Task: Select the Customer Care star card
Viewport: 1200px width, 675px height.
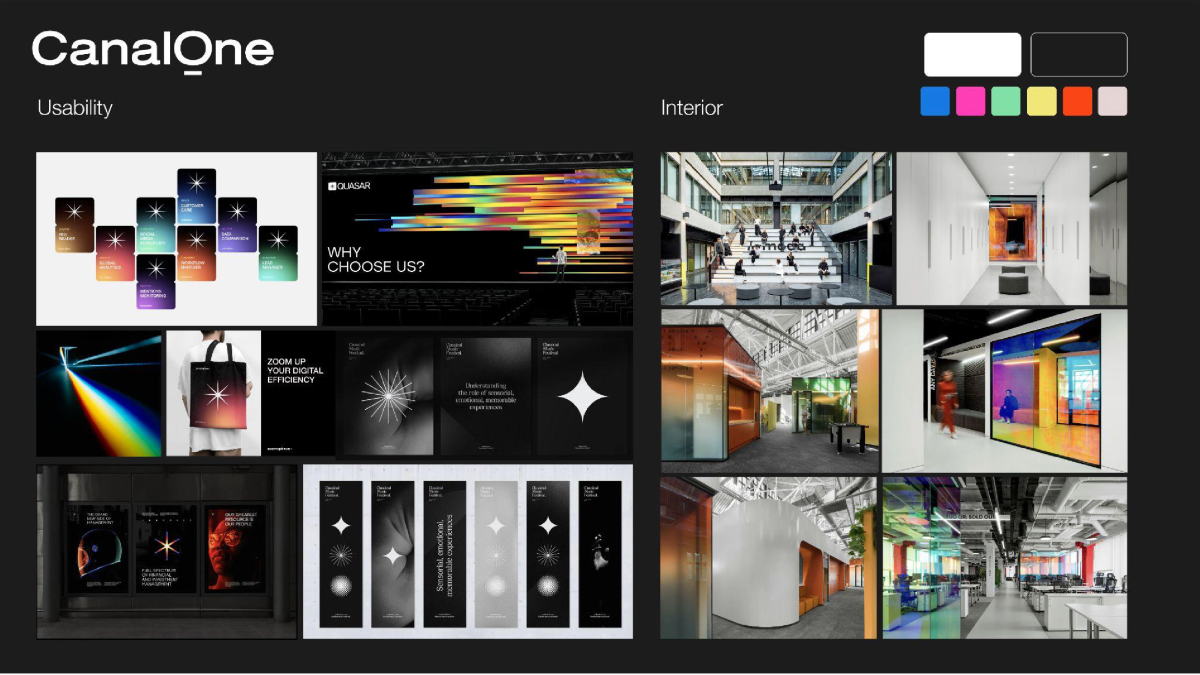Action: tap(197, 195)
